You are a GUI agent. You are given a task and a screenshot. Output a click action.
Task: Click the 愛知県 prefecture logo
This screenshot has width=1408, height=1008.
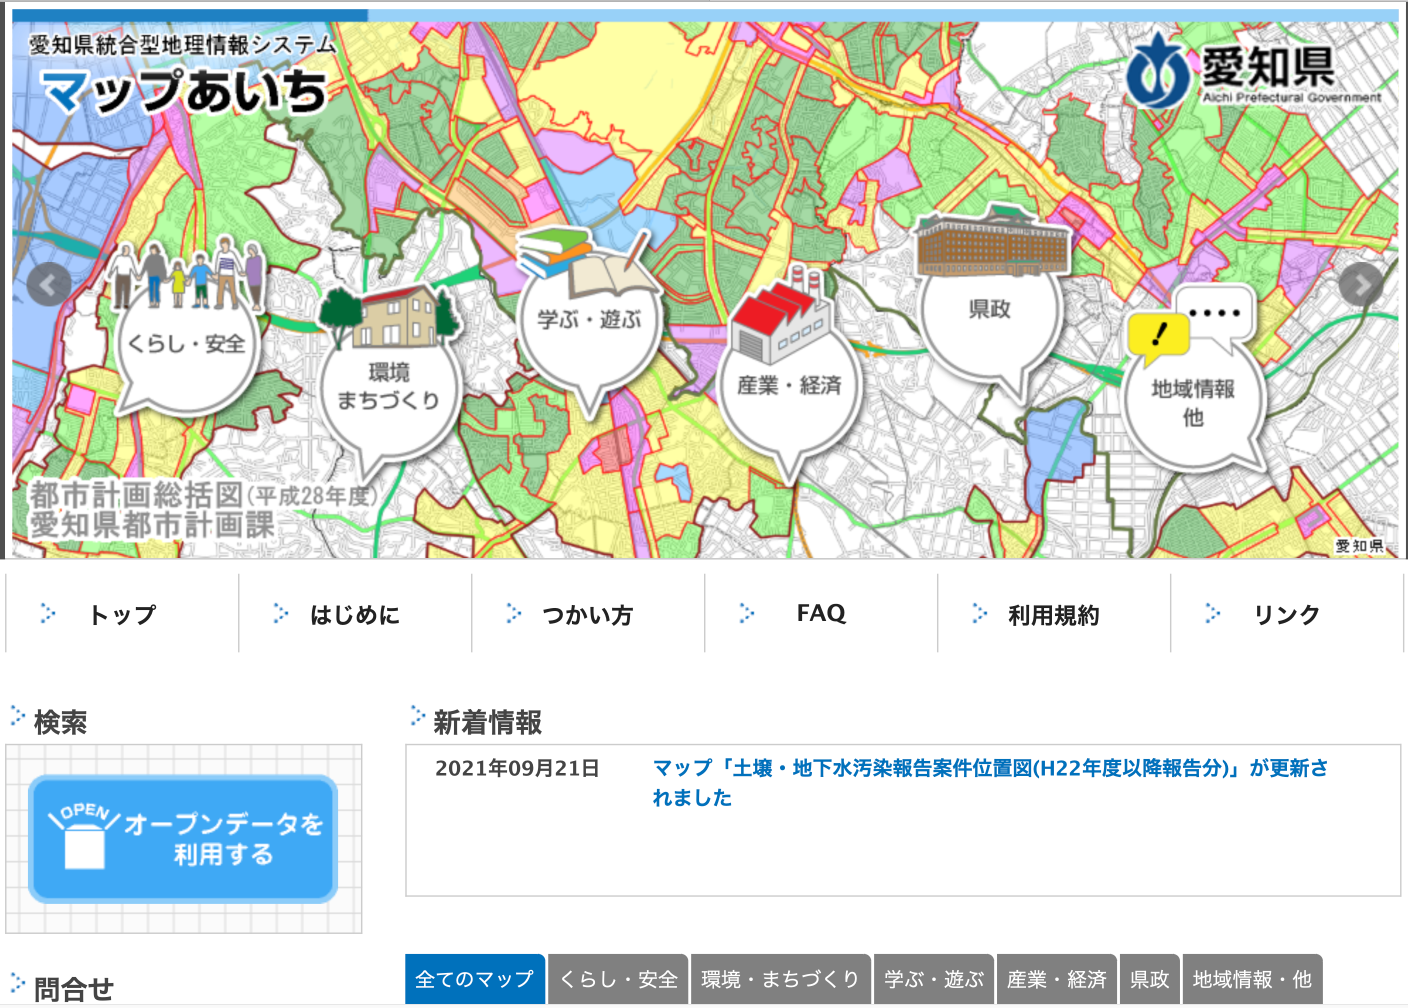(x=1254, y=68)
